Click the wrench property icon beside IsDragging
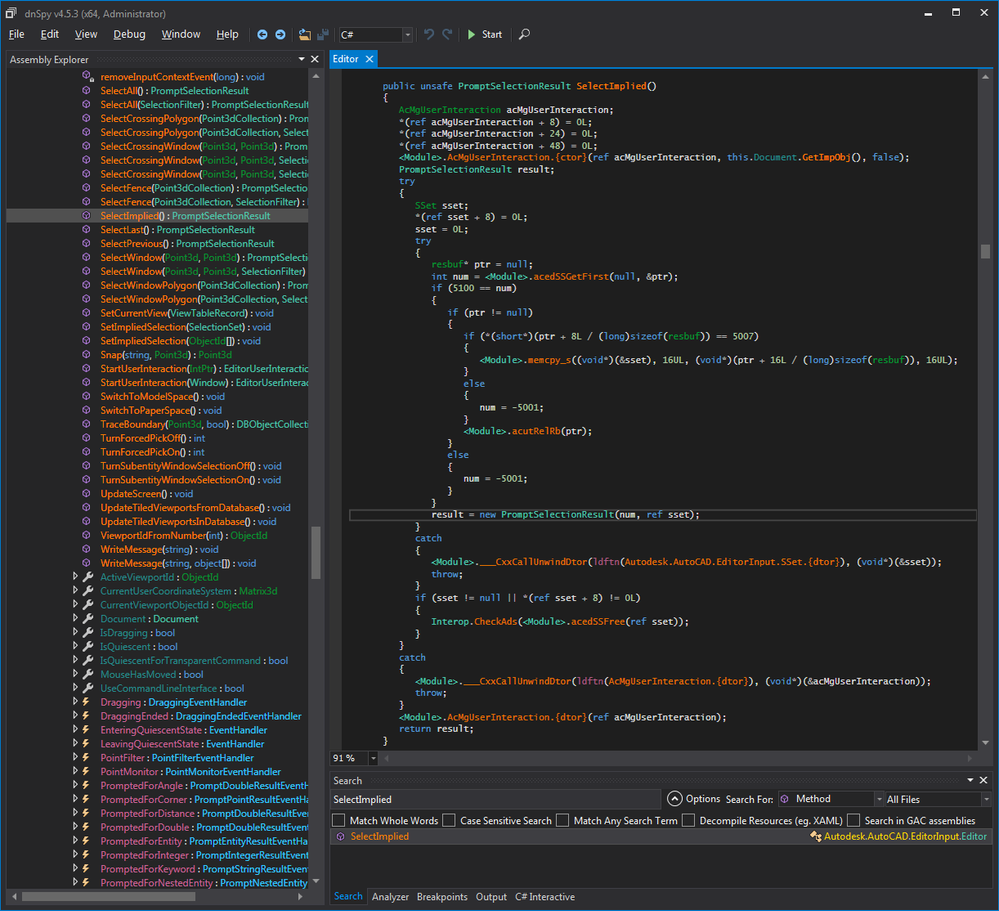 click(x=89, y=633)
